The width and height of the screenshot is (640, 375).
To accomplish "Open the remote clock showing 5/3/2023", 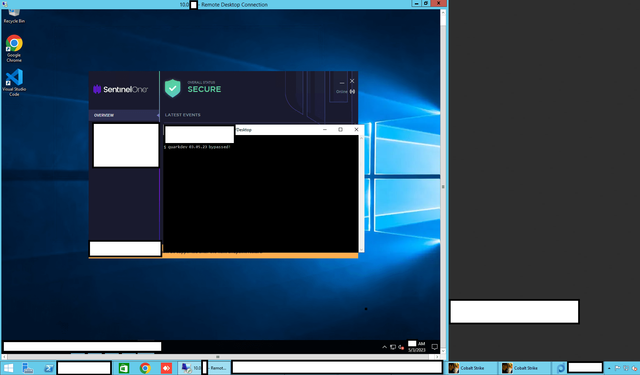I will coord(417,347).
